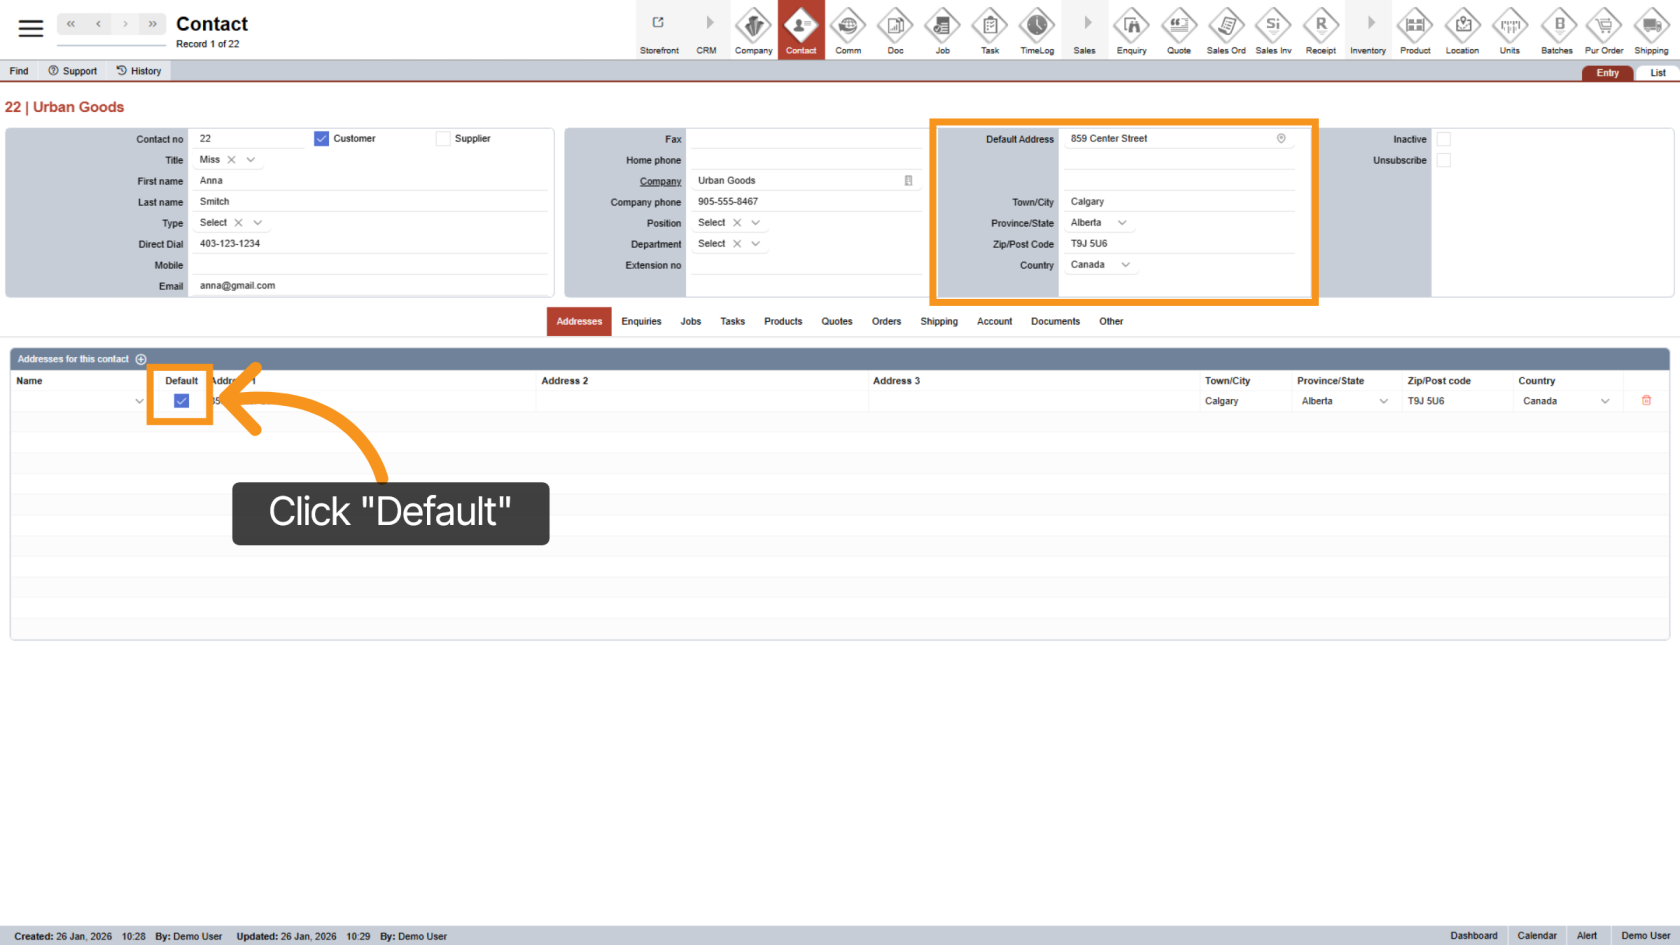Open the Title dropdown
Viewport: 1680px width, 945px height.
click(x=250, y=159)
